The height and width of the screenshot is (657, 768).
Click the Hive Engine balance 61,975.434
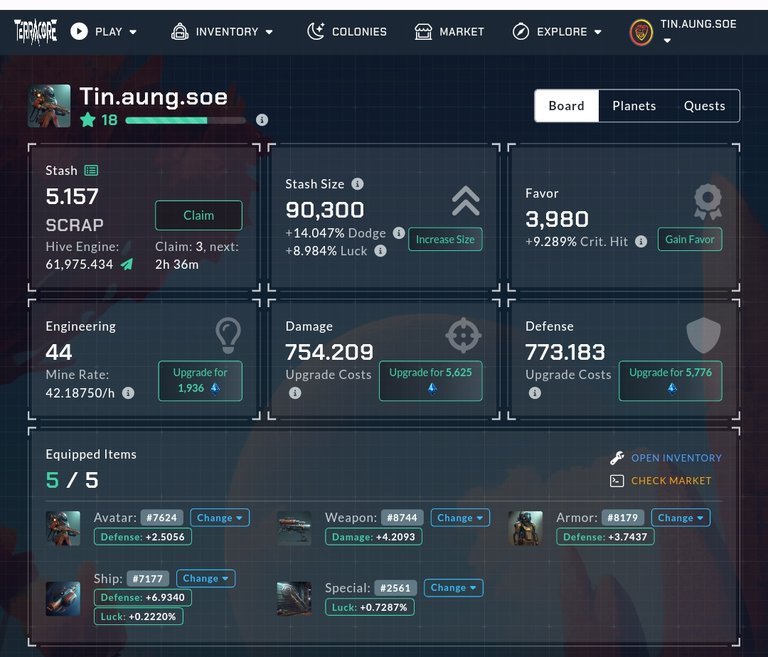point(79,265)
